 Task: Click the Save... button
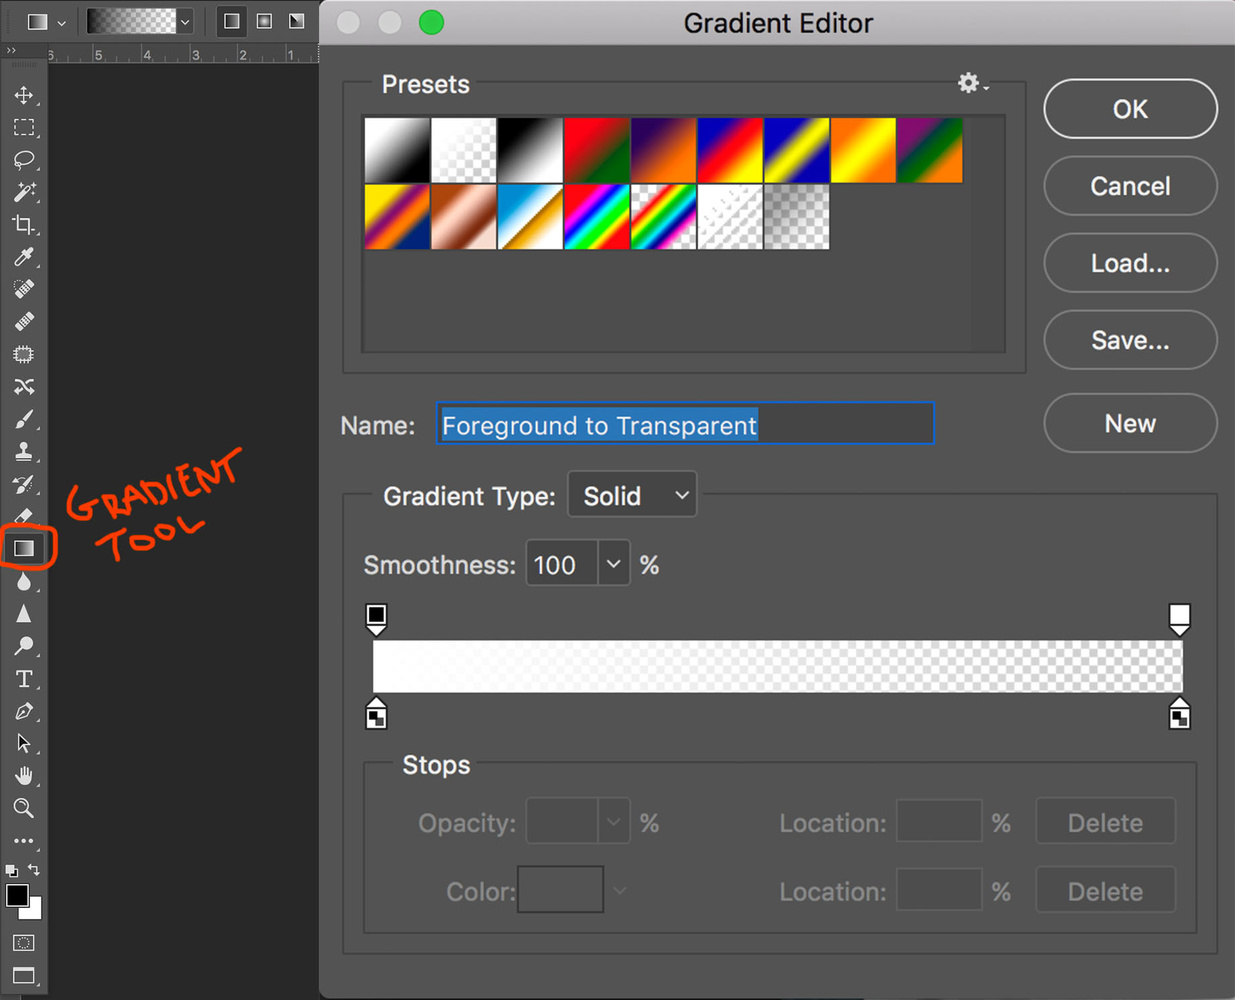[x=1130, y=340]
